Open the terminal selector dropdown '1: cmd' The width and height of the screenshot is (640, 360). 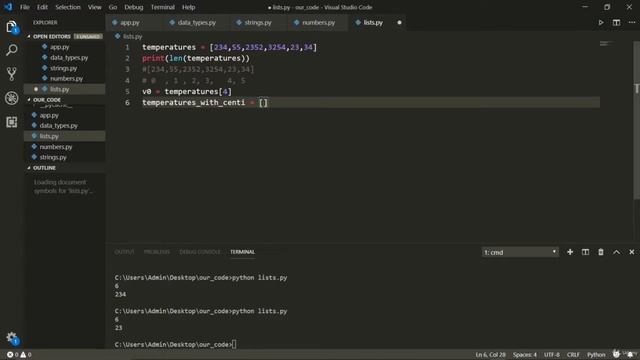tap(520, 252)
